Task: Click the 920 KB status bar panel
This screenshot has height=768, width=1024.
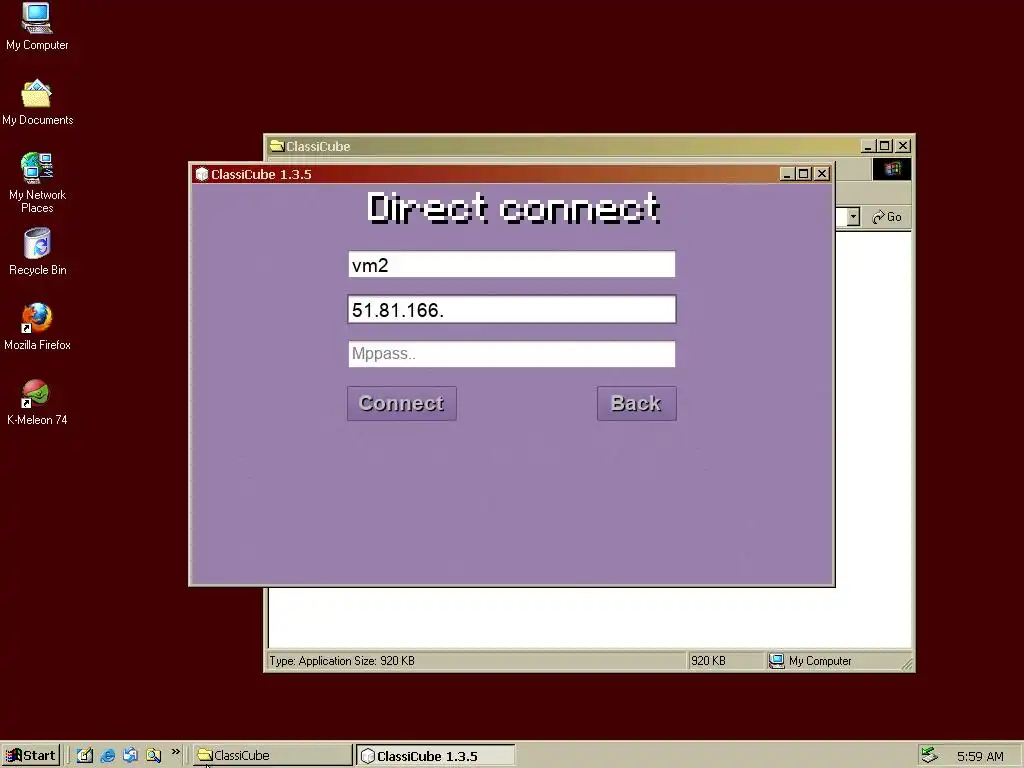Action: [725, 661]
